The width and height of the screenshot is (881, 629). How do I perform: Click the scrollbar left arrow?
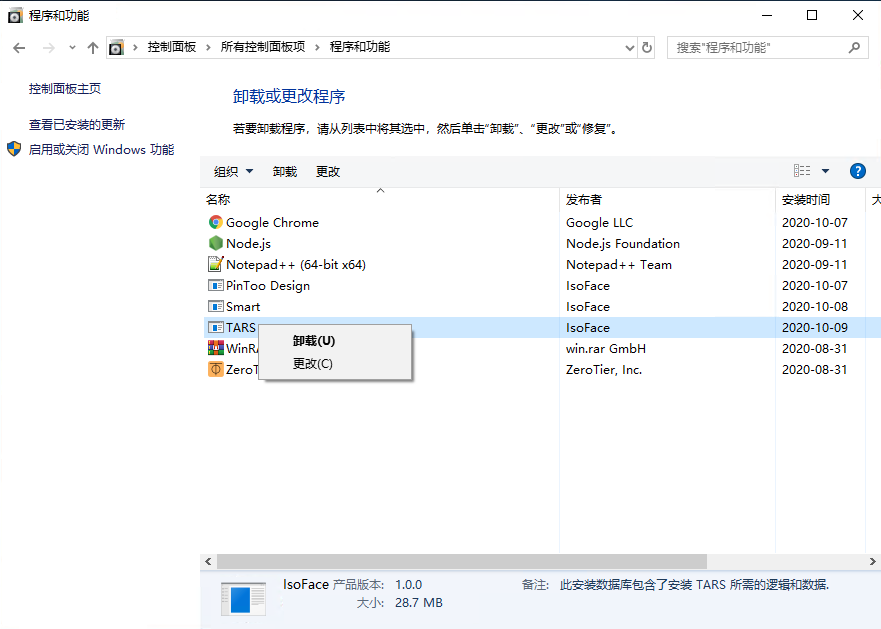click(208, 561)
